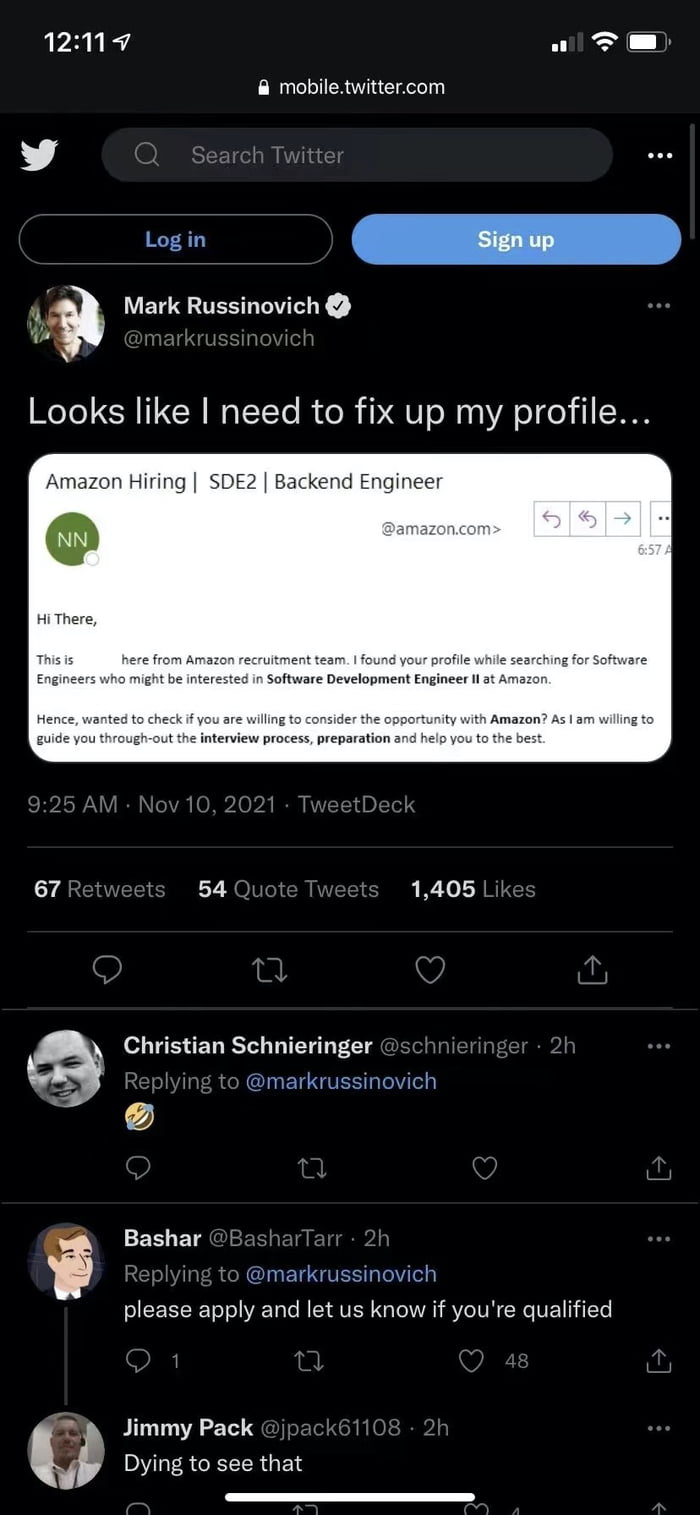Retweet Mark Russinovich's main tweet
The height and width of the screenshot is (1515, 700).
pos(270,969)
